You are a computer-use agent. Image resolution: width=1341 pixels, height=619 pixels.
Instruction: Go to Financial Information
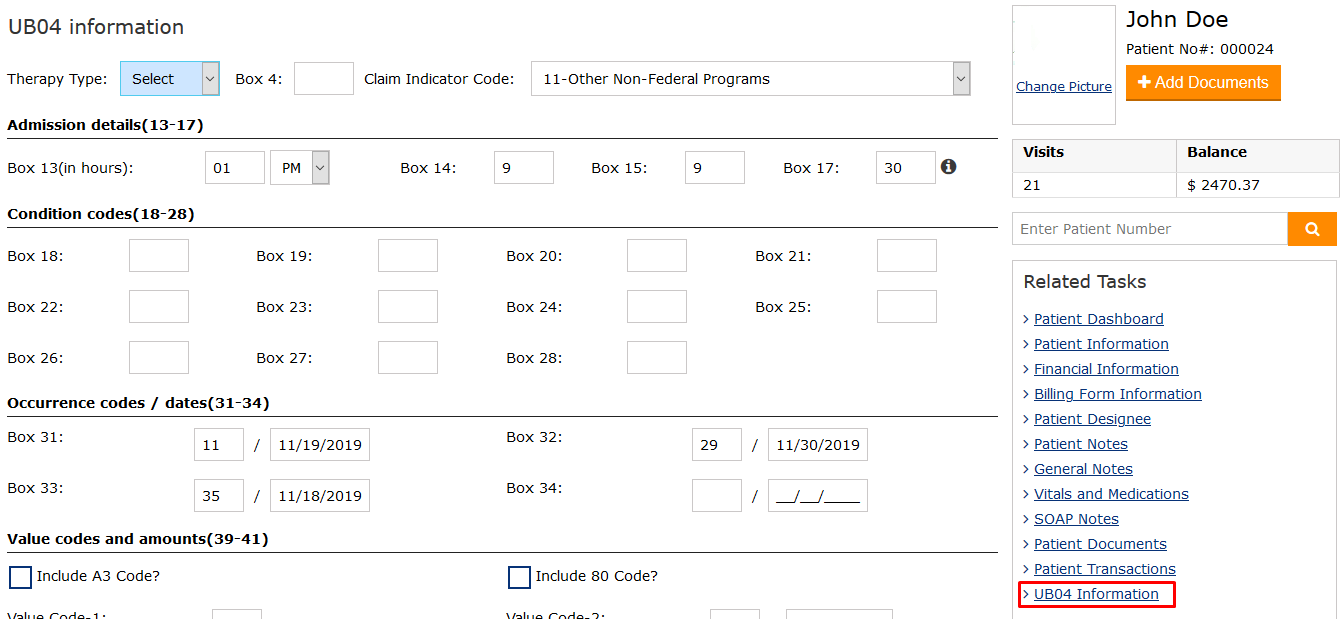[1106, 369]
